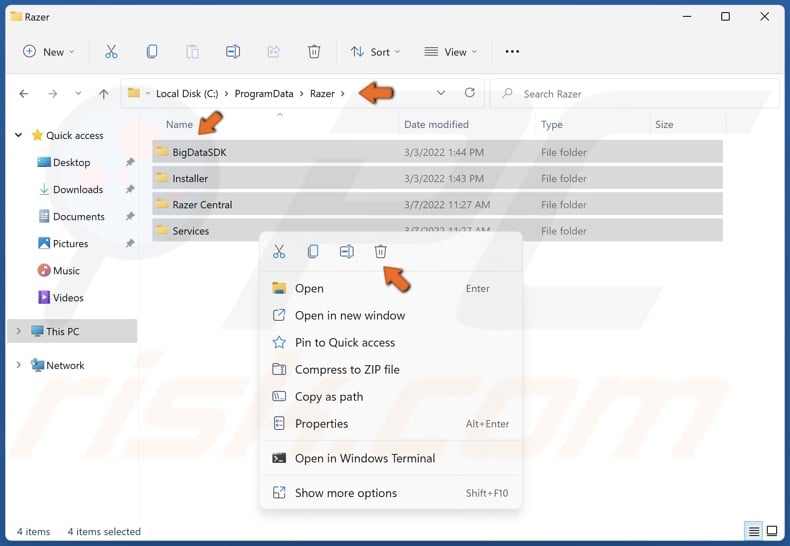Expand Network in navigation pane
The width and height of the screenshot is (790, 546).
[x=19, y=365]
